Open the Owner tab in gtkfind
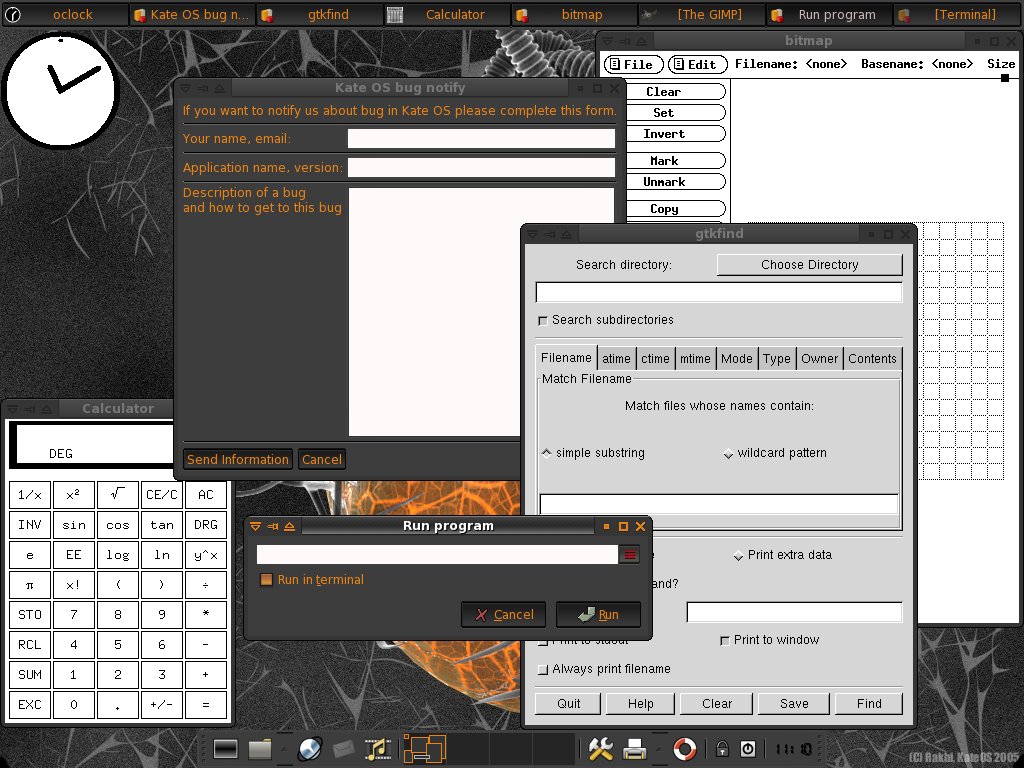The height and width of the screenshot is (768, 1024). (x=819, y=359)
